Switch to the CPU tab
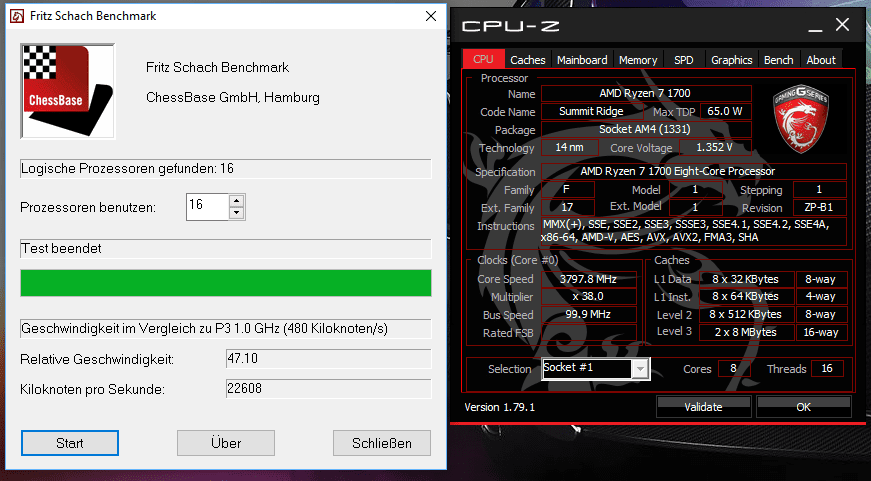Viewport: 871px width, 481px height. click(x=483, y=59)
